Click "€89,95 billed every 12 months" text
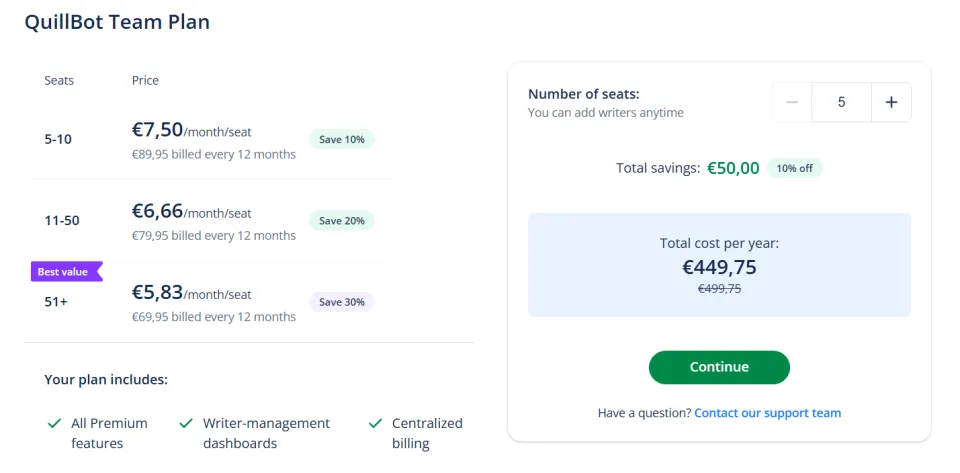 214,155
